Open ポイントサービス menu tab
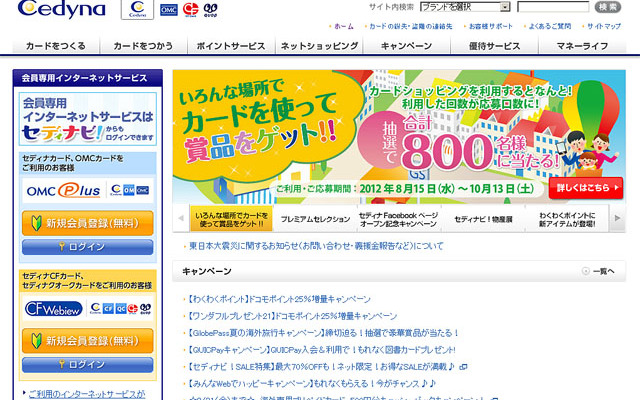This screenshot has width=640, height=400. click(x=231, y=46)
